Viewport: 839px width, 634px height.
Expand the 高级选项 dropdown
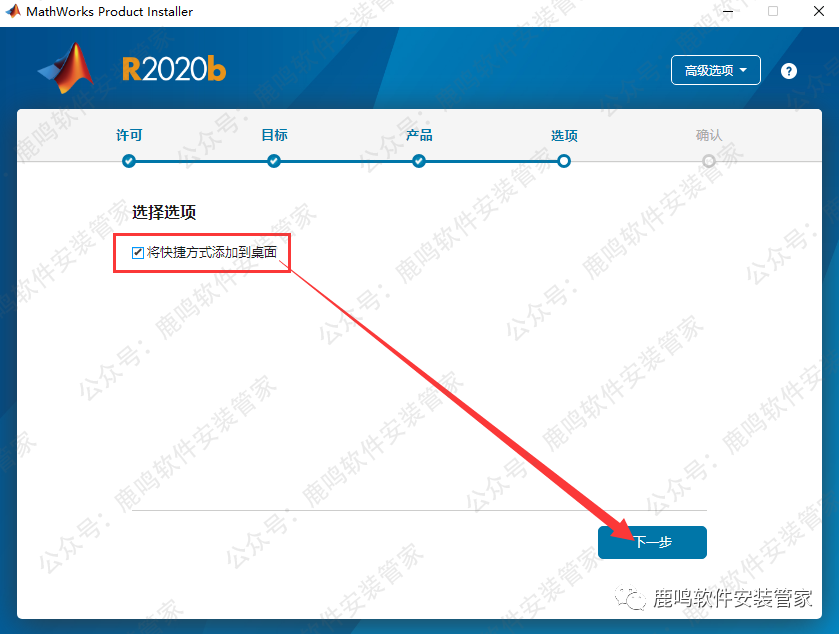click(x=715, y=70)
